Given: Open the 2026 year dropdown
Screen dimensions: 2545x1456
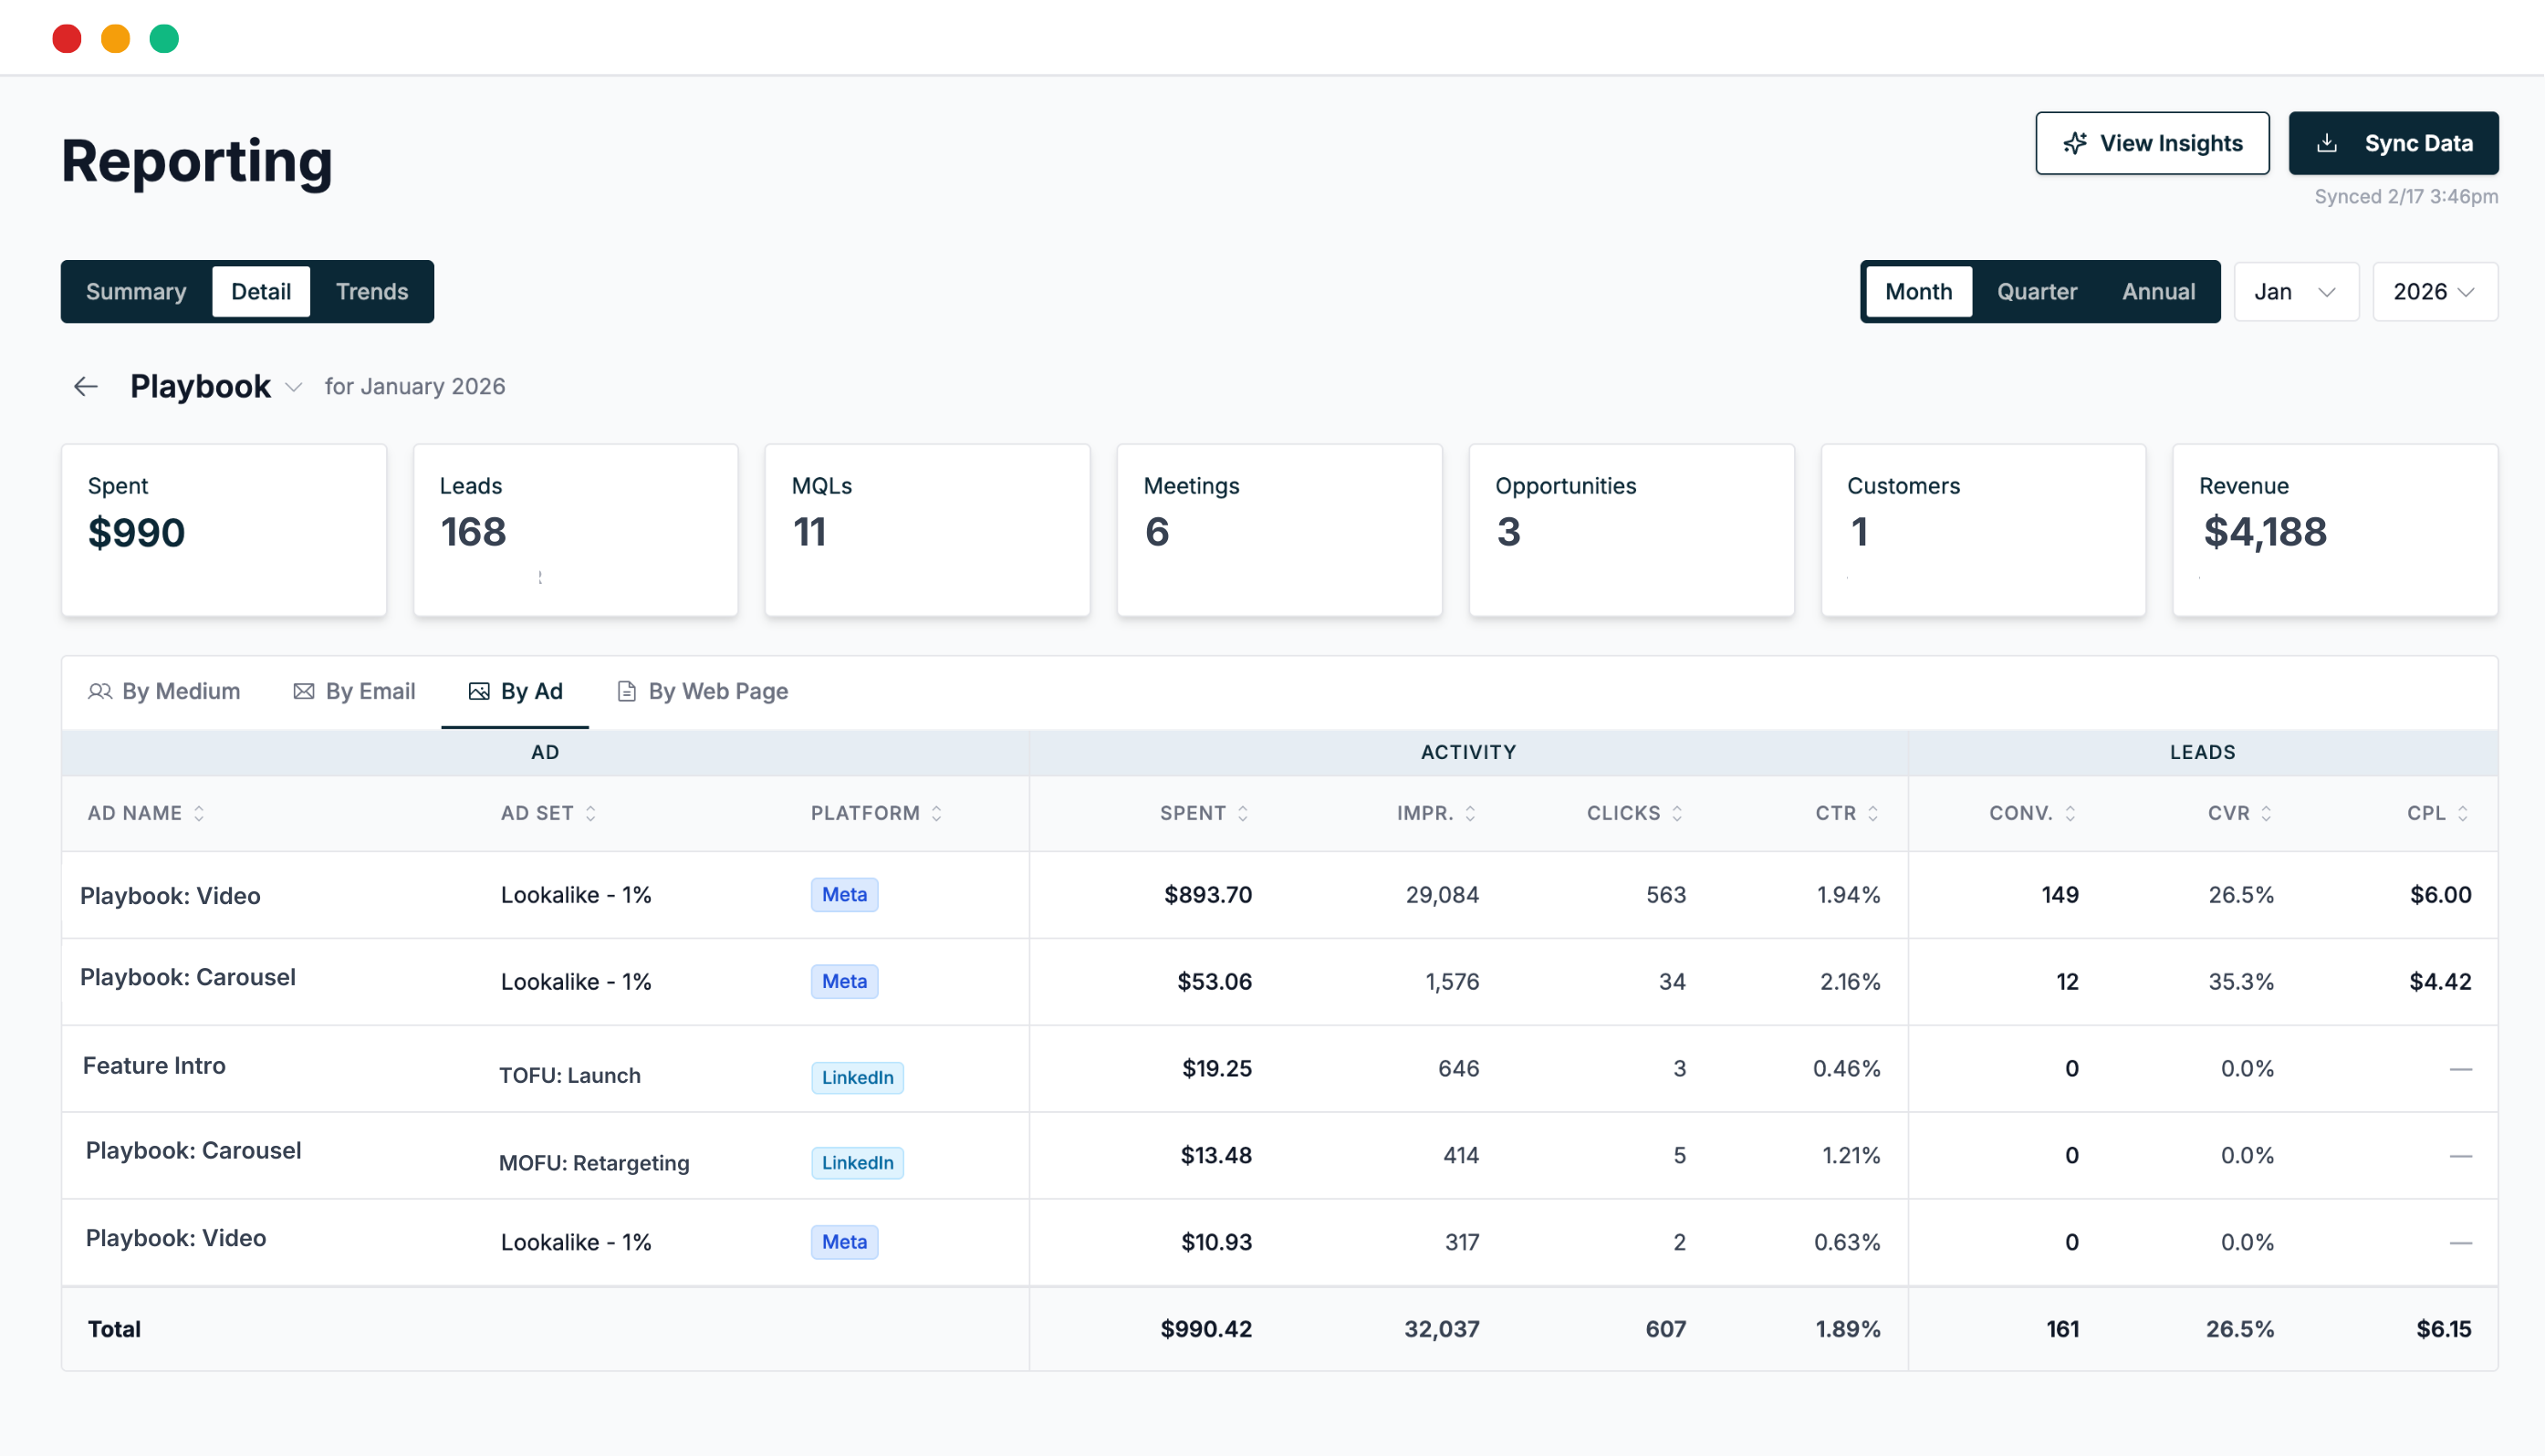Looking at the screenshot, I should (2434, 291).
